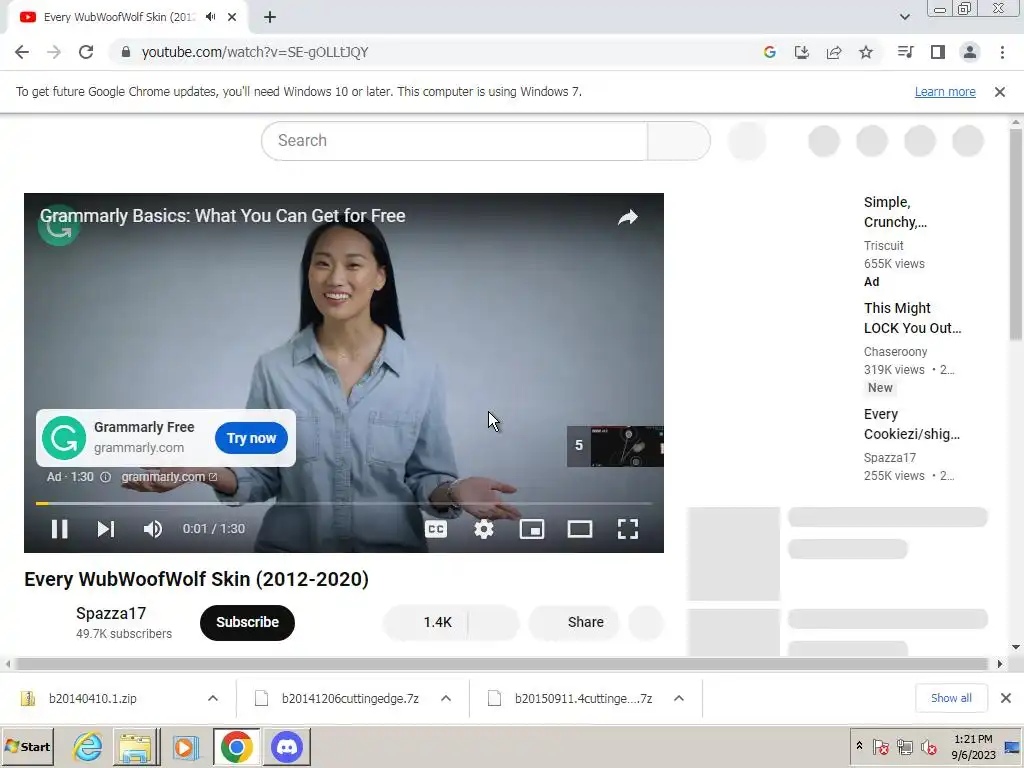Toggle Chrome side panel
The height and width of the screenshot is (768, 1024).
(938, 52)
